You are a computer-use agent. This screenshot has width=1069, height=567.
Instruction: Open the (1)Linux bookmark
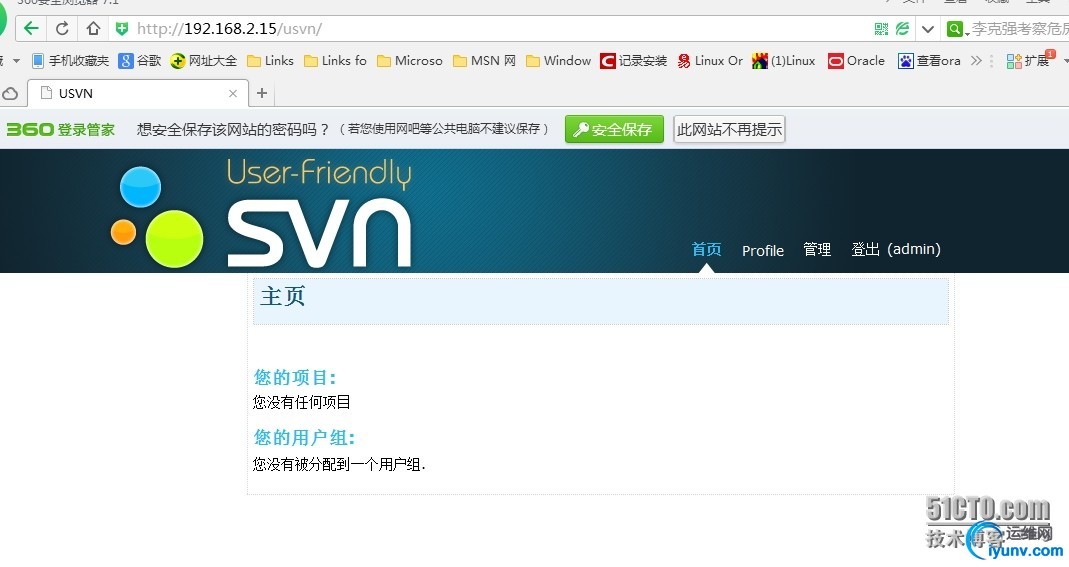(x=784, y=61)
